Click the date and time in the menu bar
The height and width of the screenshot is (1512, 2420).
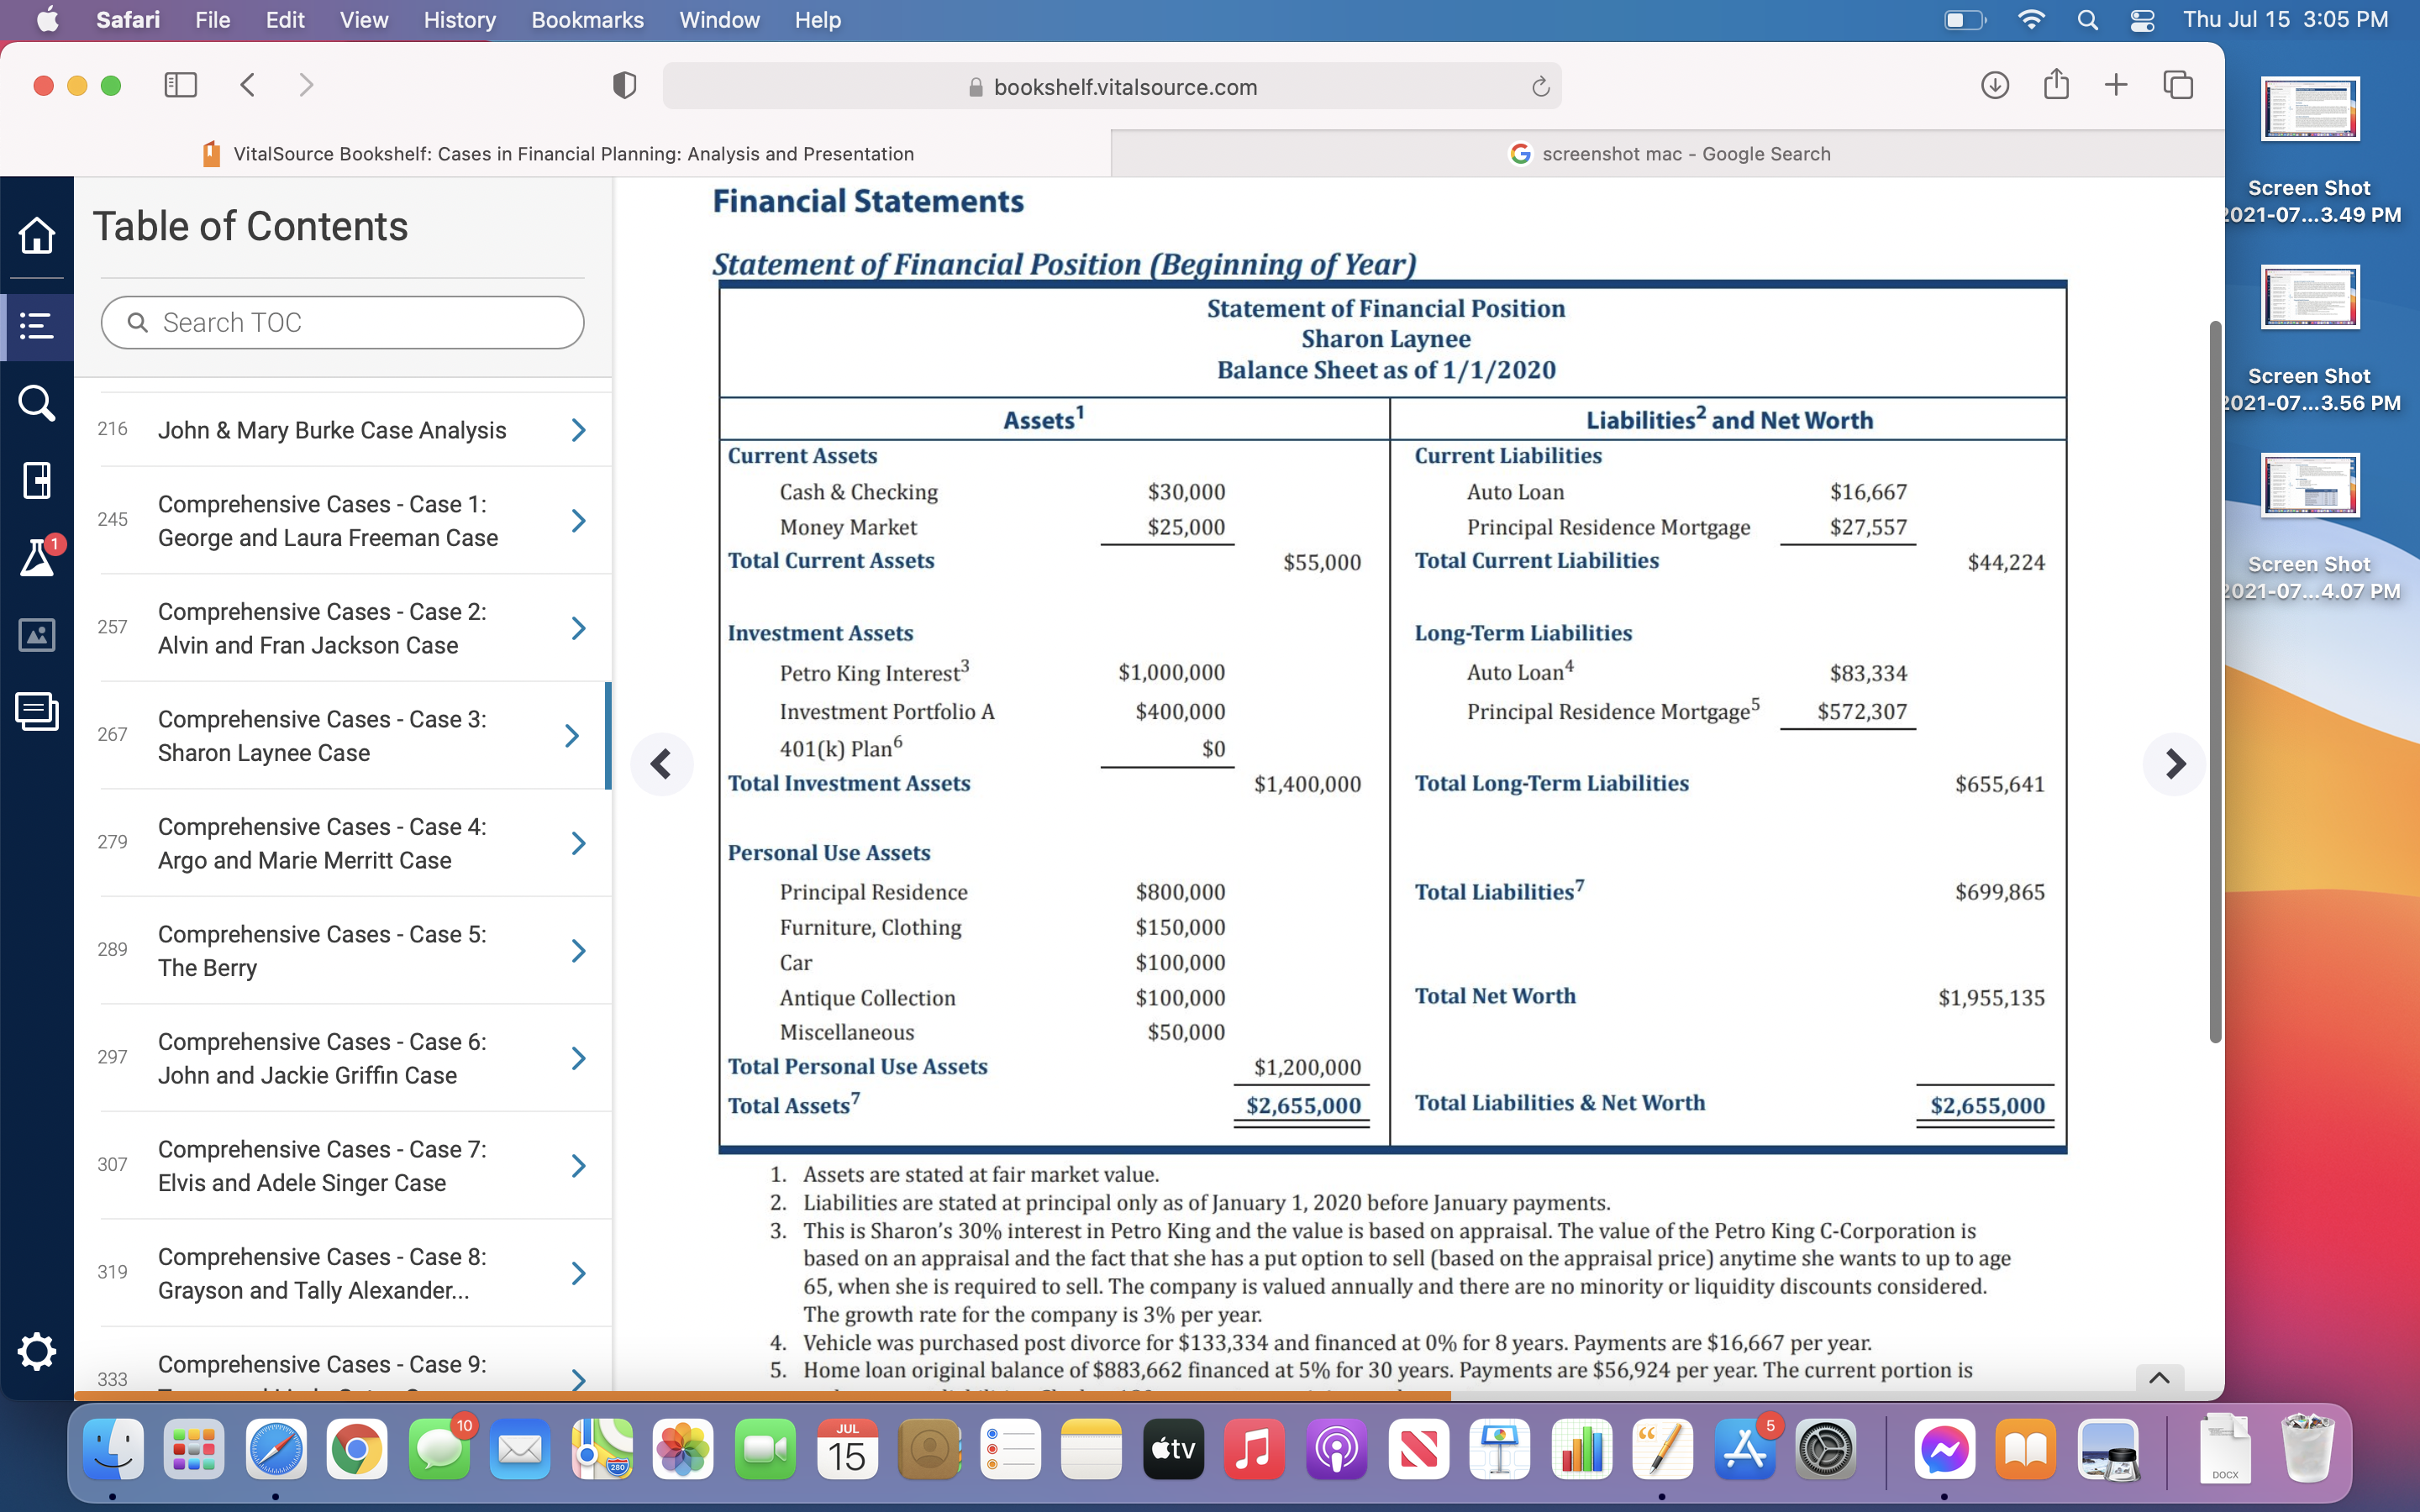click(x=2285, y=20)
